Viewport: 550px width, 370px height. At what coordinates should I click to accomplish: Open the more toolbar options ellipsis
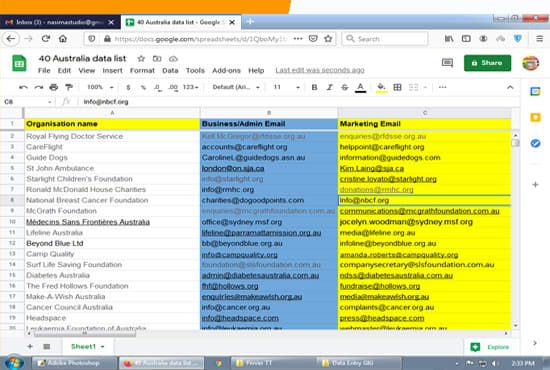(x=442, y=87)
